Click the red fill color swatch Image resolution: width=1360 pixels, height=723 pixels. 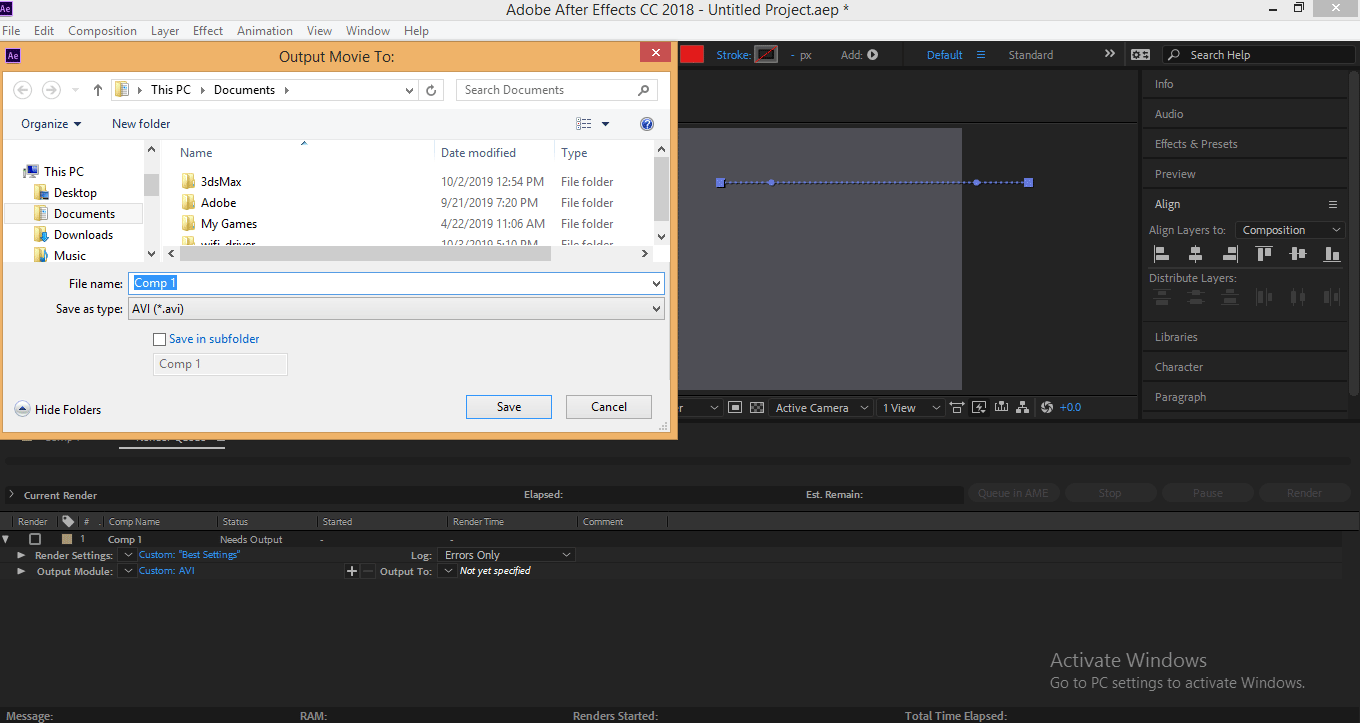[692, 55]
